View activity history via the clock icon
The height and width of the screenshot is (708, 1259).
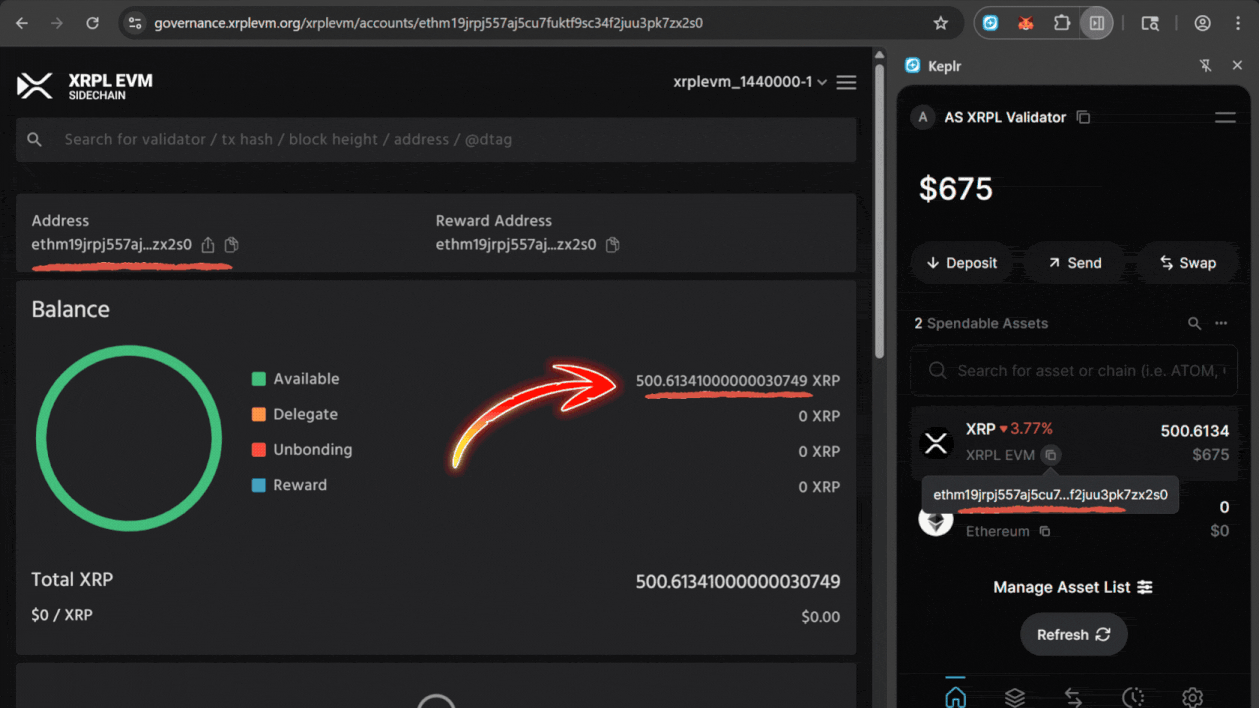[x=1132, y=697]
